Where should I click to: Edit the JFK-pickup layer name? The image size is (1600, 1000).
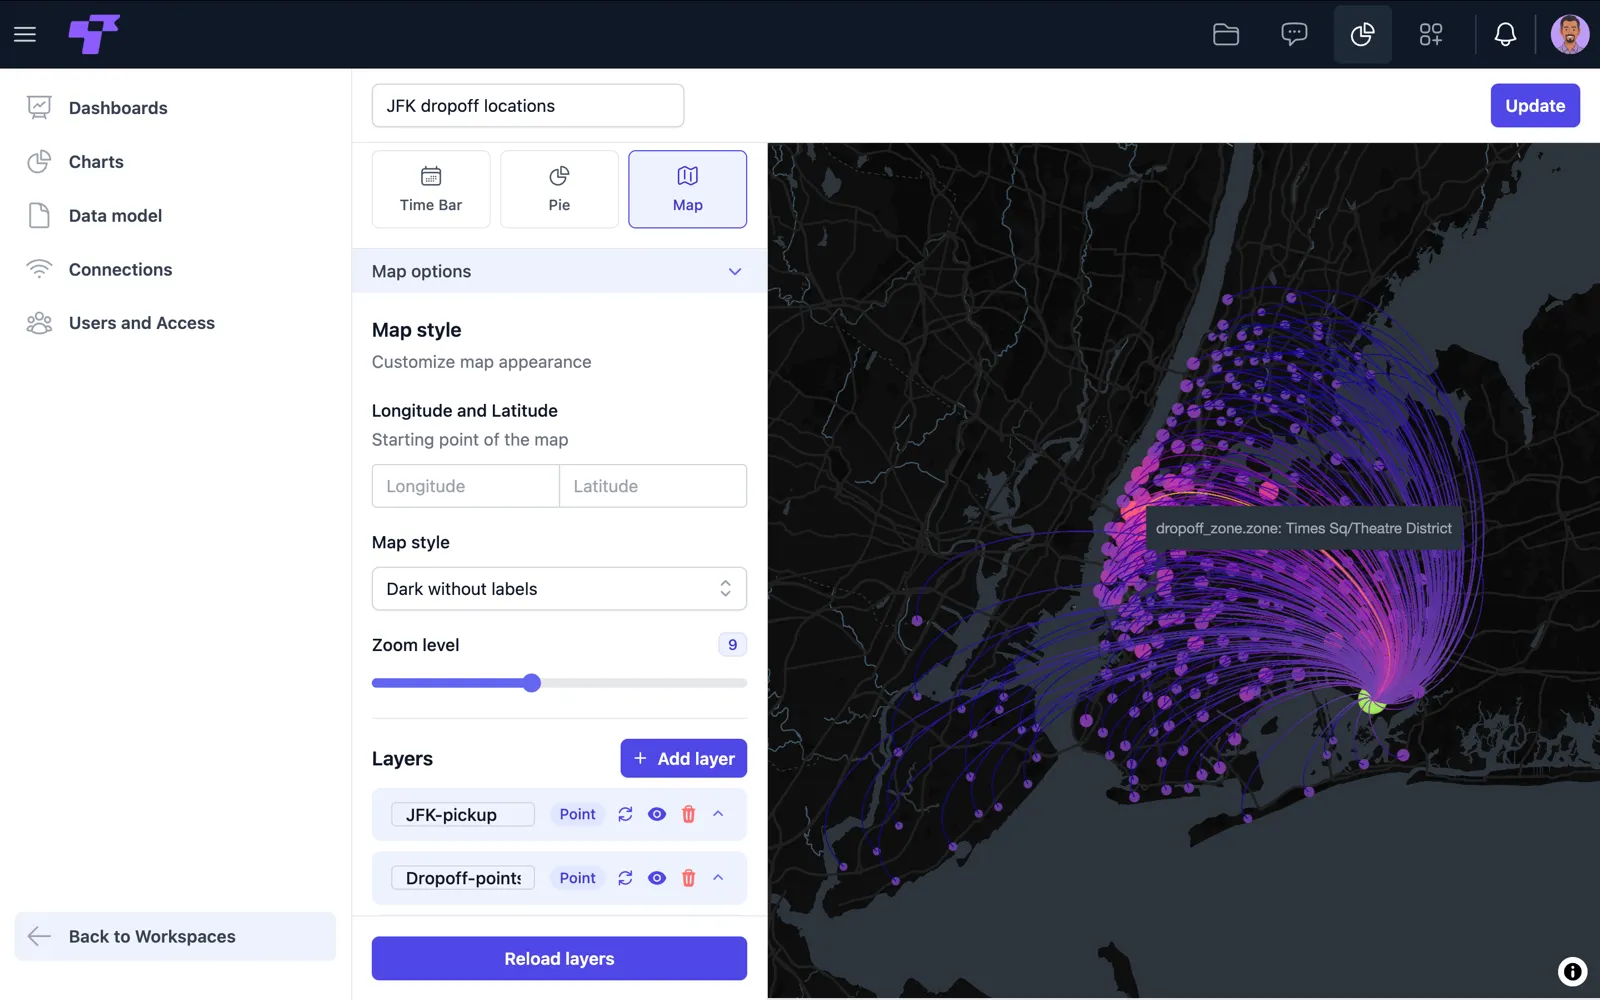point(463,815)
